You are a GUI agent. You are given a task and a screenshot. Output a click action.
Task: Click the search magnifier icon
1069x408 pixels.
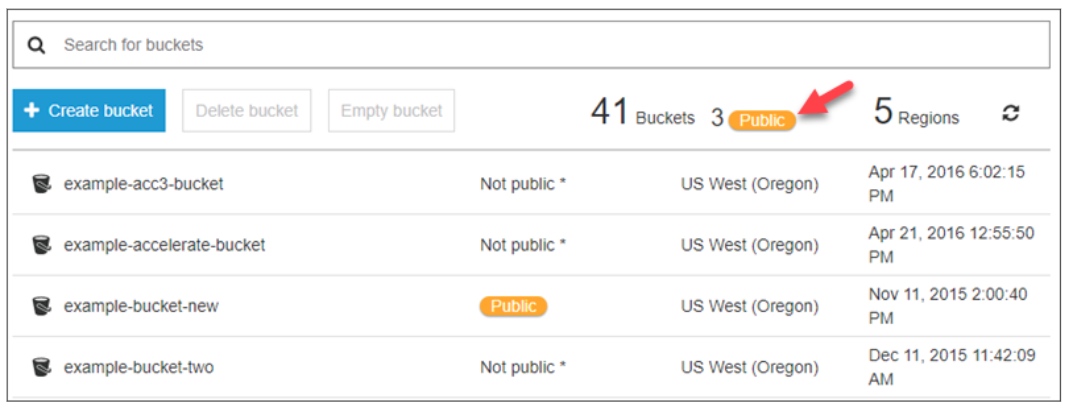36,45
